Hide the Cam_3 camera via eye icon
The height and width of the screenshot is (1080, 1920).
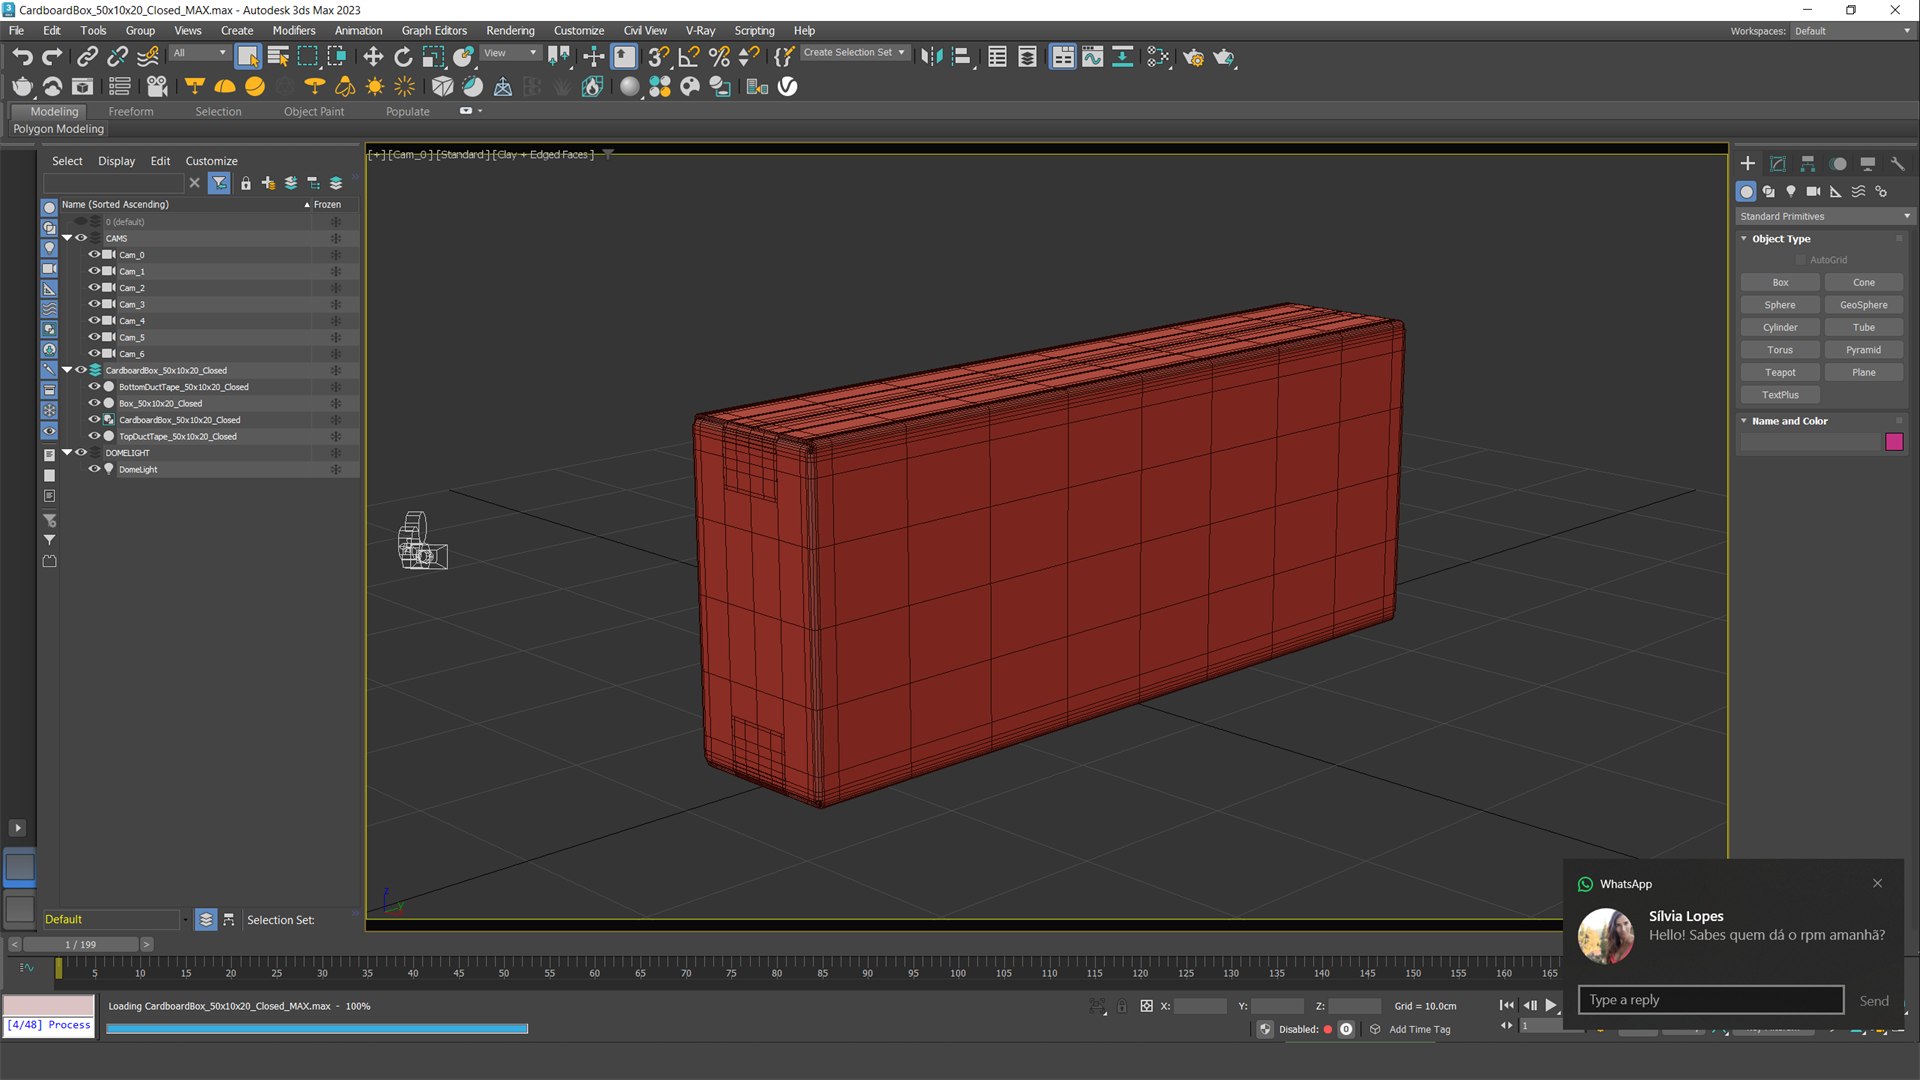tap(94, 304)
